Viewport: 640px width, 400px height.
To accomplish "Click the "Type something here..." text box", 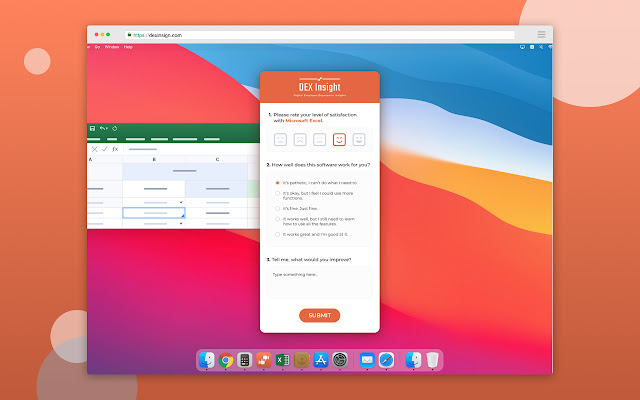I will [319, 282].
